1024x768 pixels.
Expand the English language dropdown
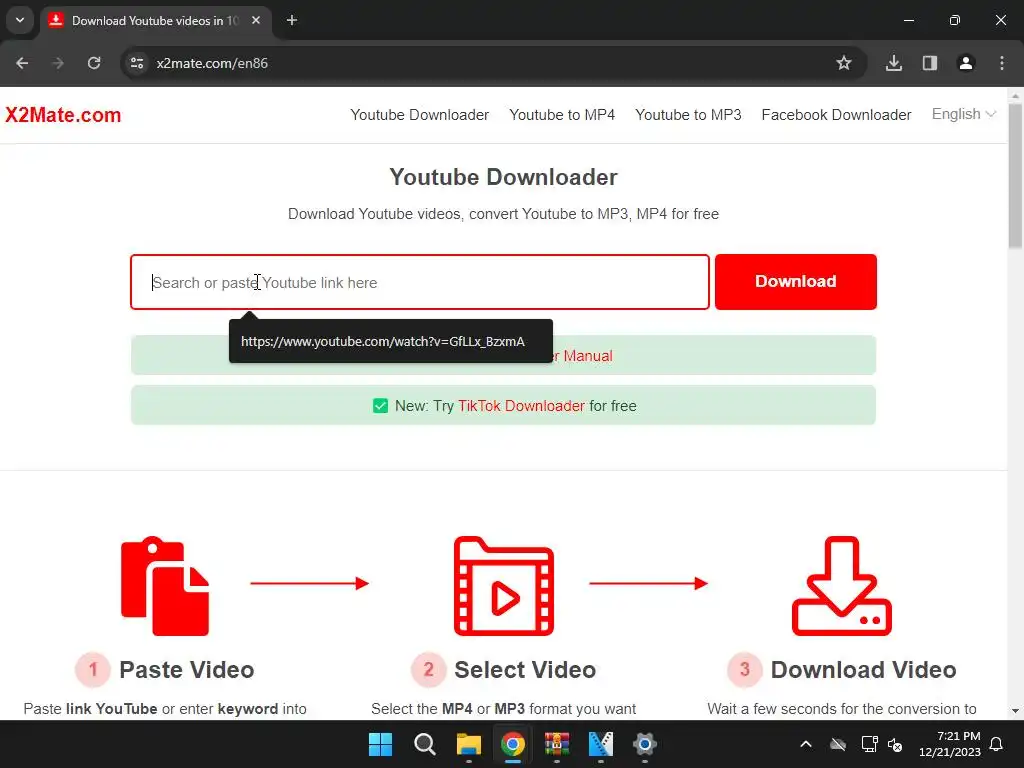pos(964,114)
